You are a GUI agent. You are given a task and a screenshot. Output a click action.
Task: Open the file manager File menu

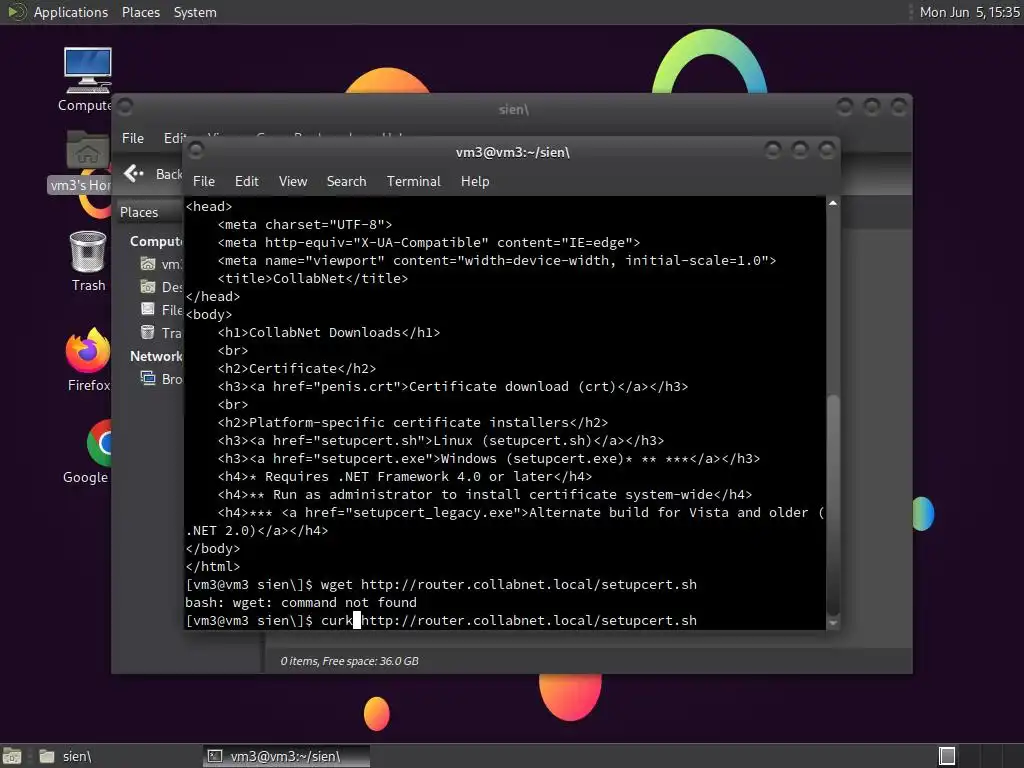[x=133, y=138]
